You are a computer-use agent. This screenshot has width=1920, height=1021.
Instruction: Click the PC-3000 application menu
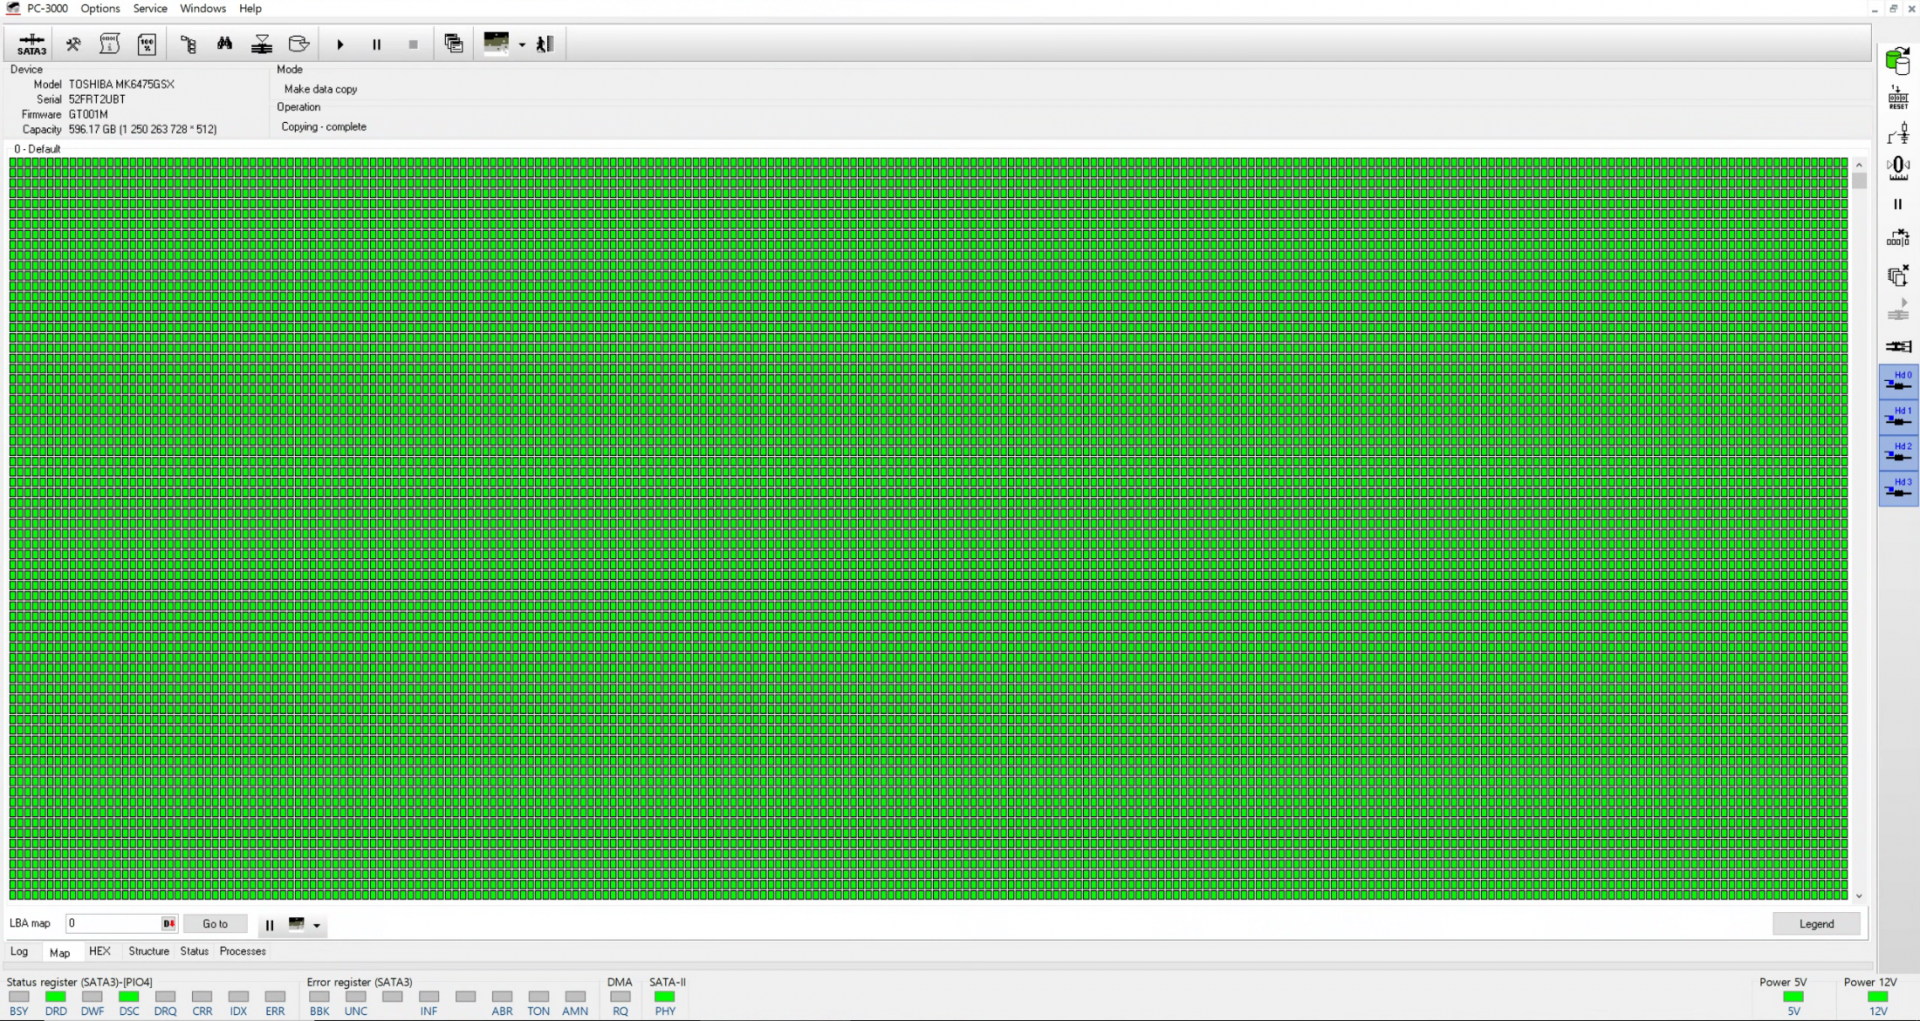tap(47, 9)
